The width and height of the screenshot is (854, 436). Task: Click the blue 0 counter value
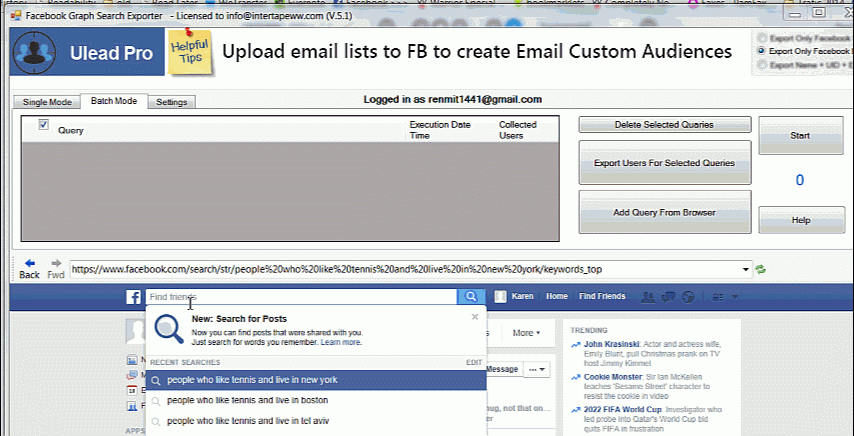(x=800, y=180)
